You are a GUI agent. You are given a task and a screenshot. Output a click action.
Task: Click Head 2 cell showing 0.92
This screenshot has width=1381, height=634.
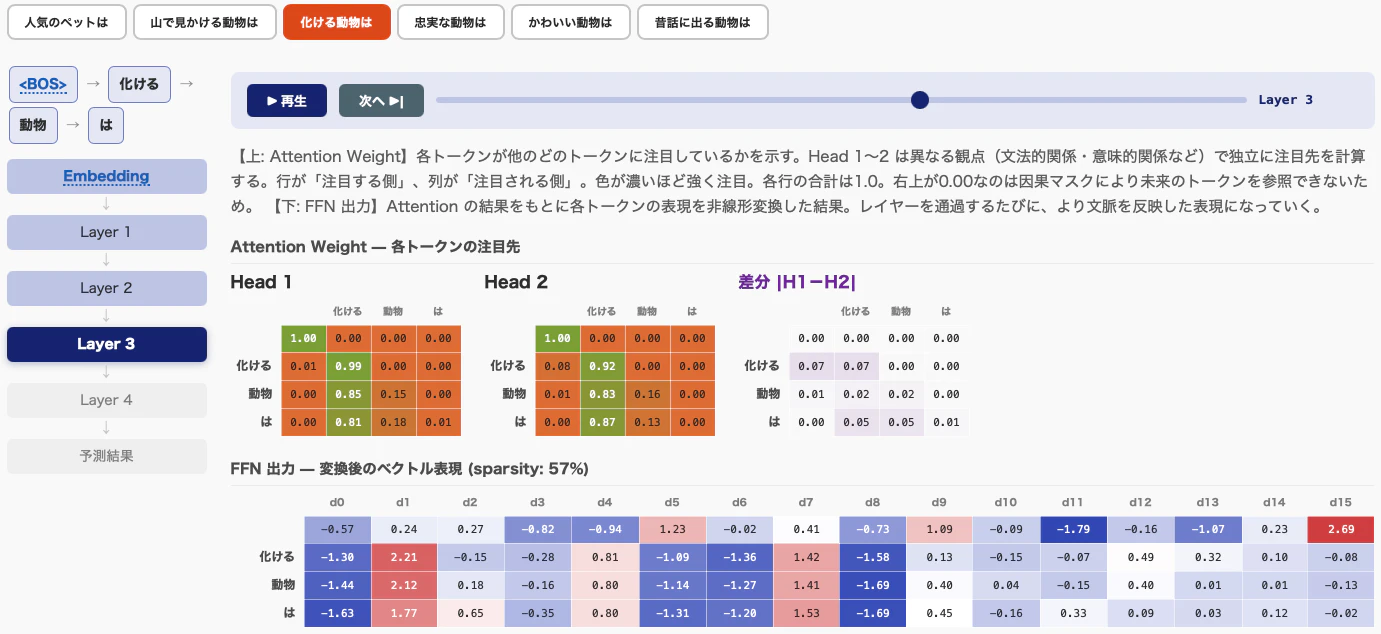coord(603,366)
